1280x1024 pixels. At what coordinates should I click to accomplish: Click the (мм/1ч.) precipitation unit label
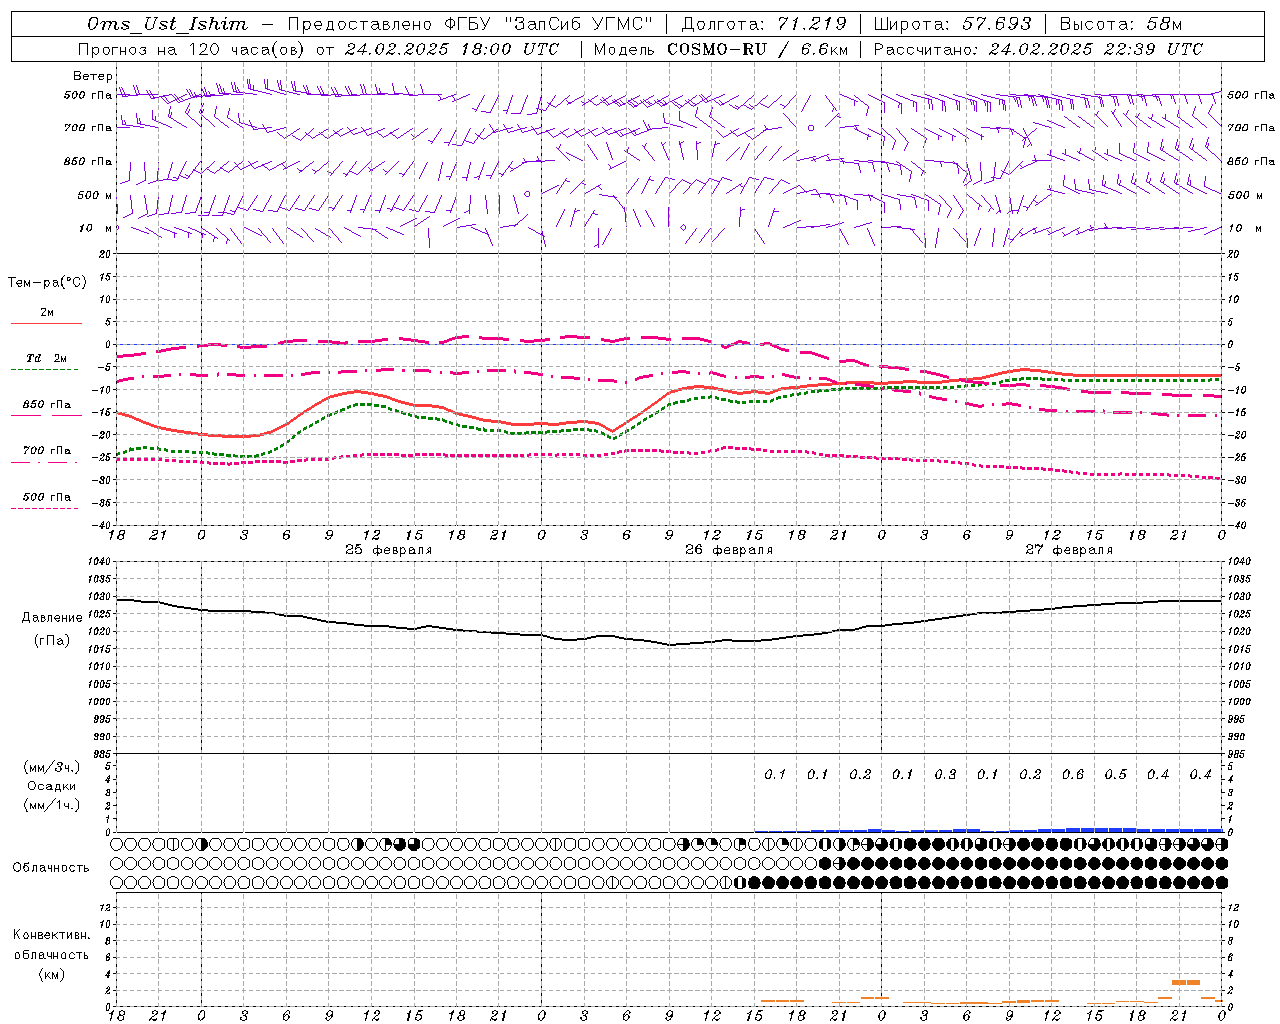52,805
